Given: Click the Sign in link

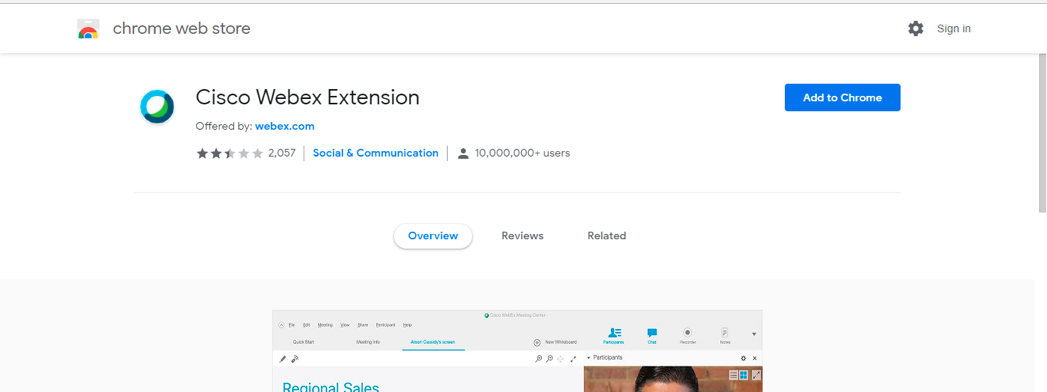Looking at the screenshot, I should (954, 29).
